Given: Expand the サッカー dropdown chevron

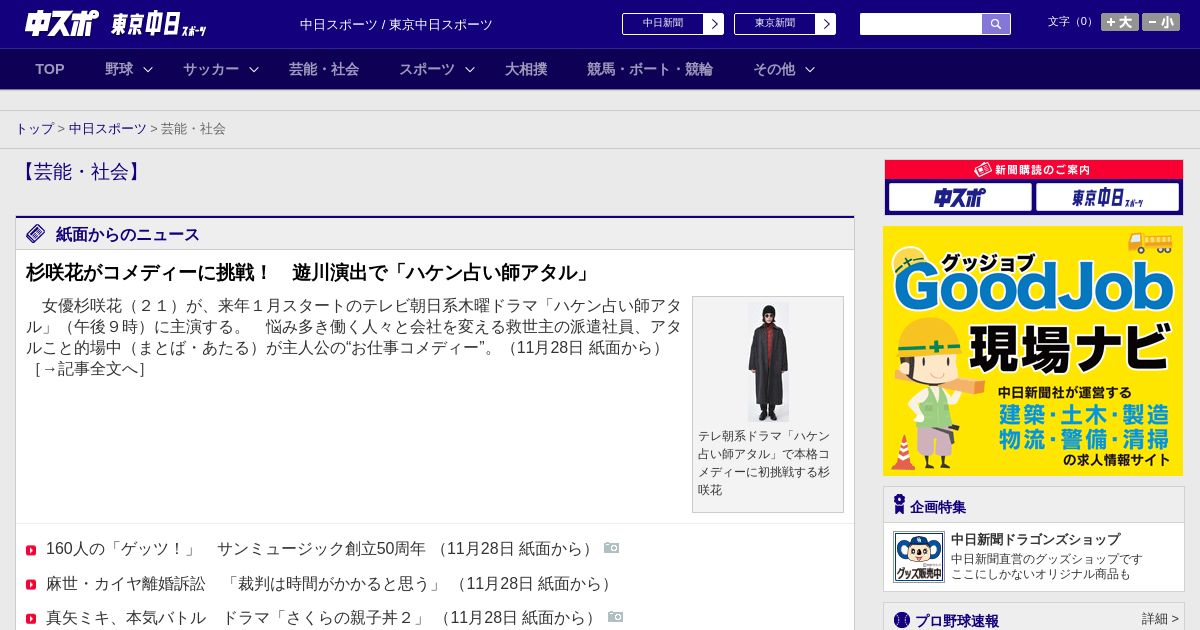Looking at the screenshot, I should pyautogui.click(x=254, y=70).
